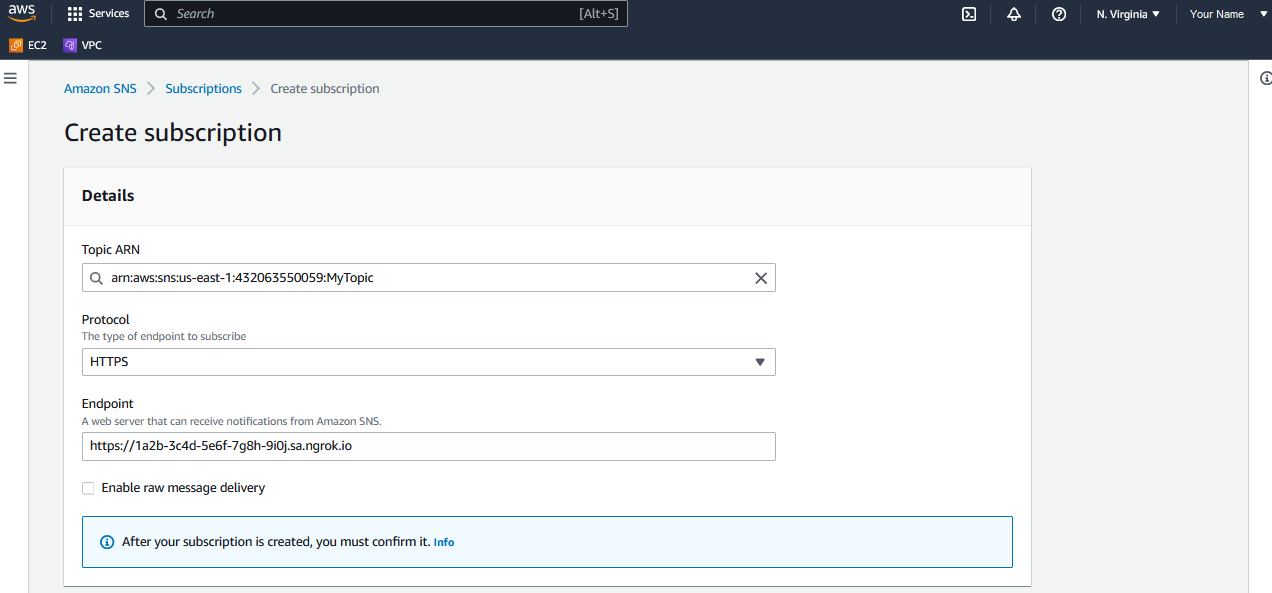
Task: Open the Protocol HTTPS dropdown
Action: (428, 362)
